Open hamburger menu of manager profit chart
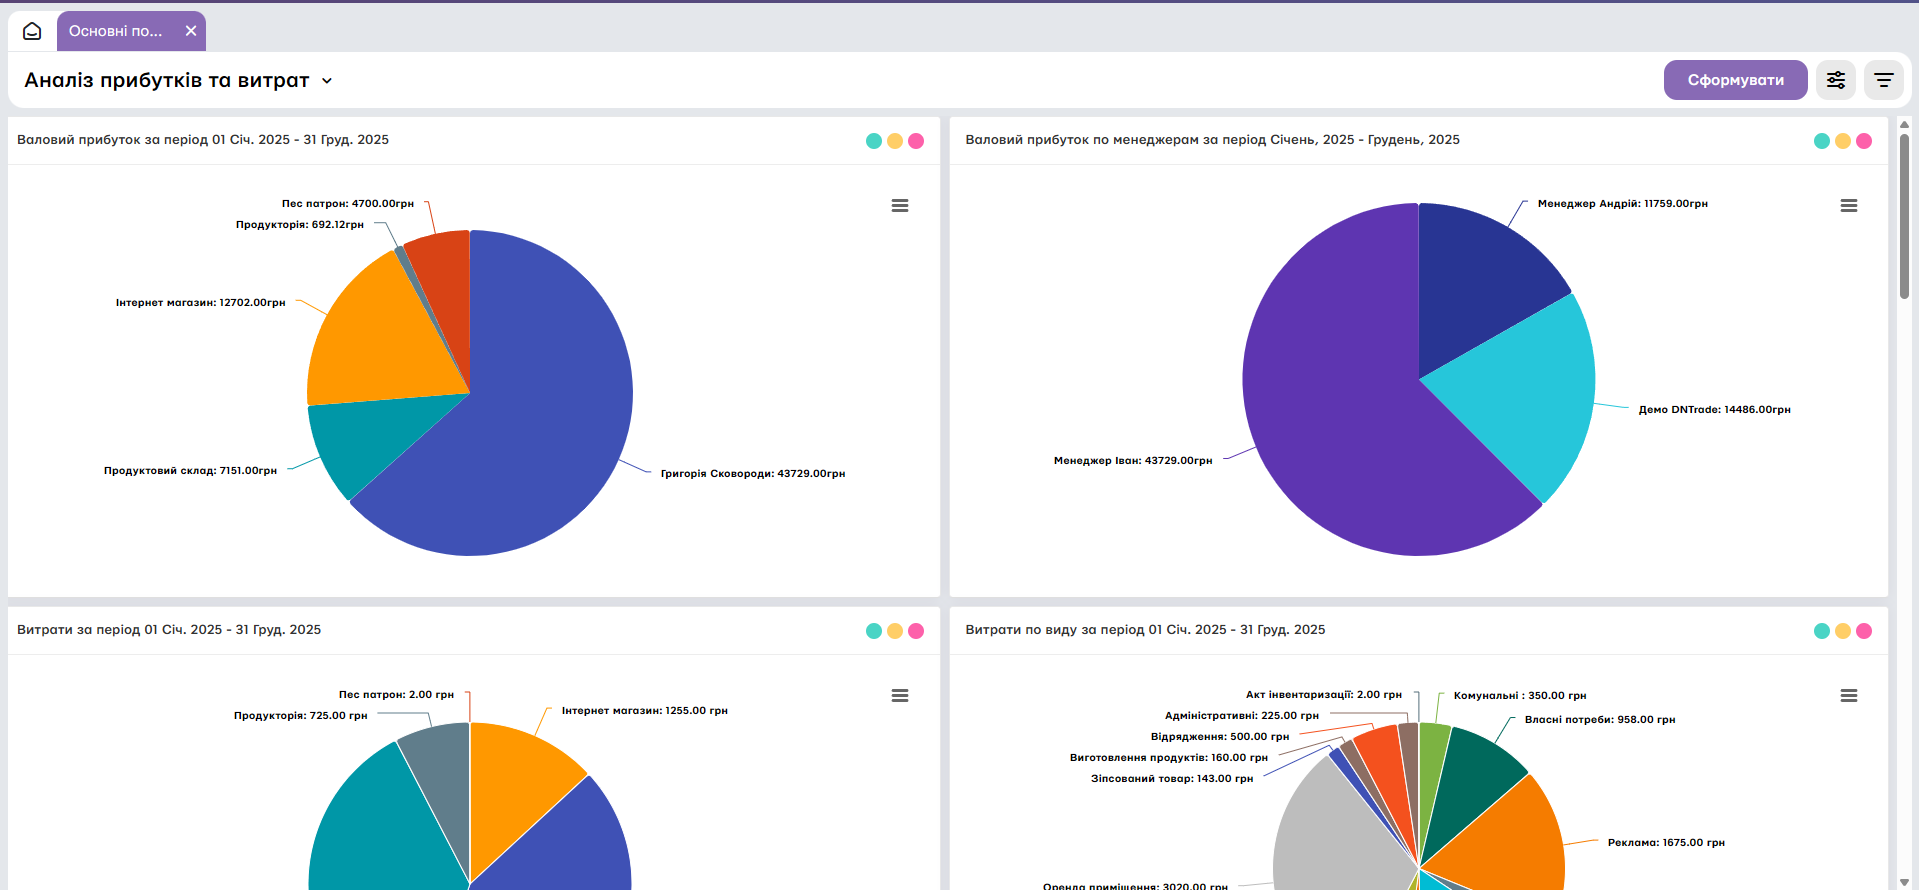This screenshot has height=890, width=1919. click(1849, 205)
